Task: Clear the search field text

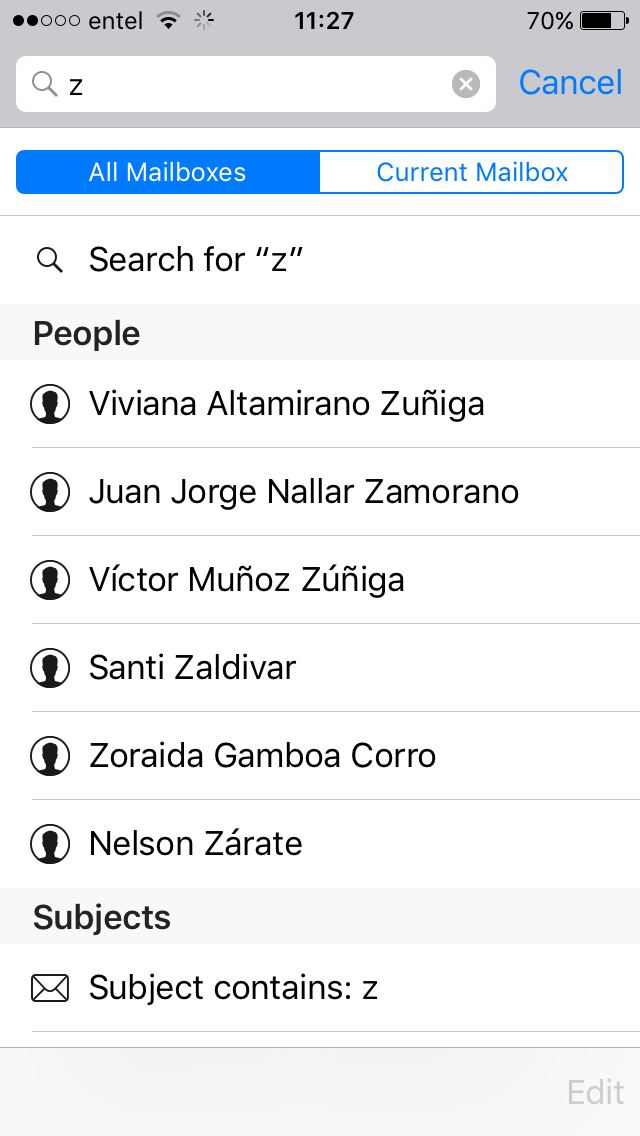Action: [x=465, y=84]
